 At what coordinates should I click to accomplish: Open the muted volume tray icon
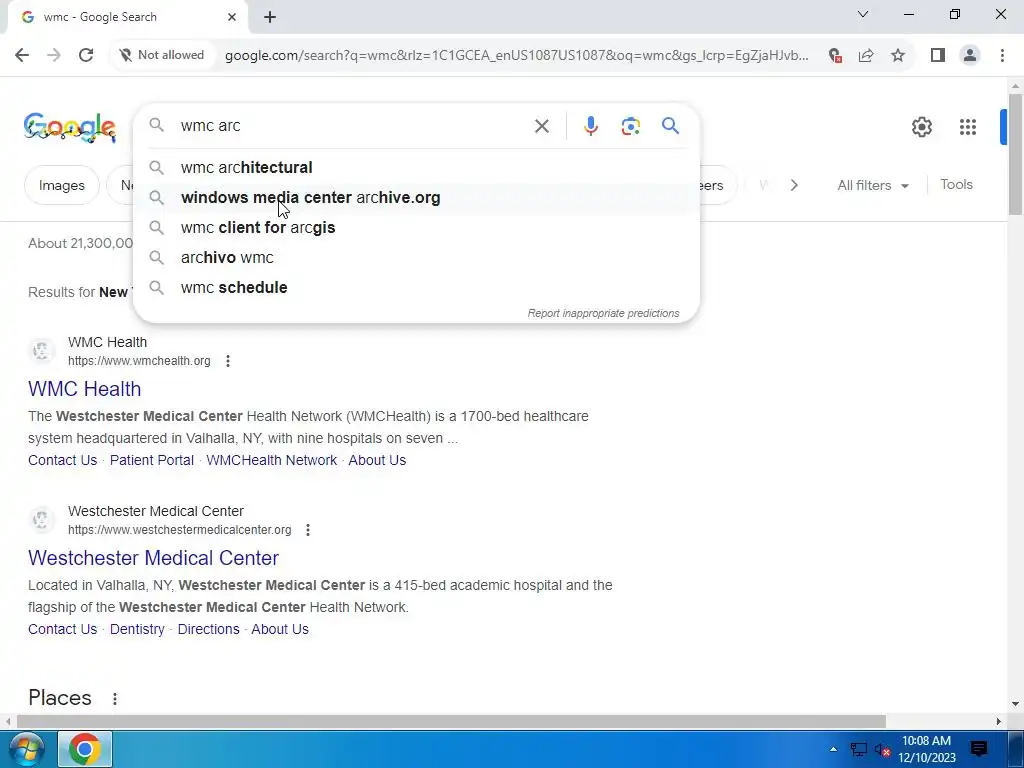pyautogui.click(x=882, y=750)
